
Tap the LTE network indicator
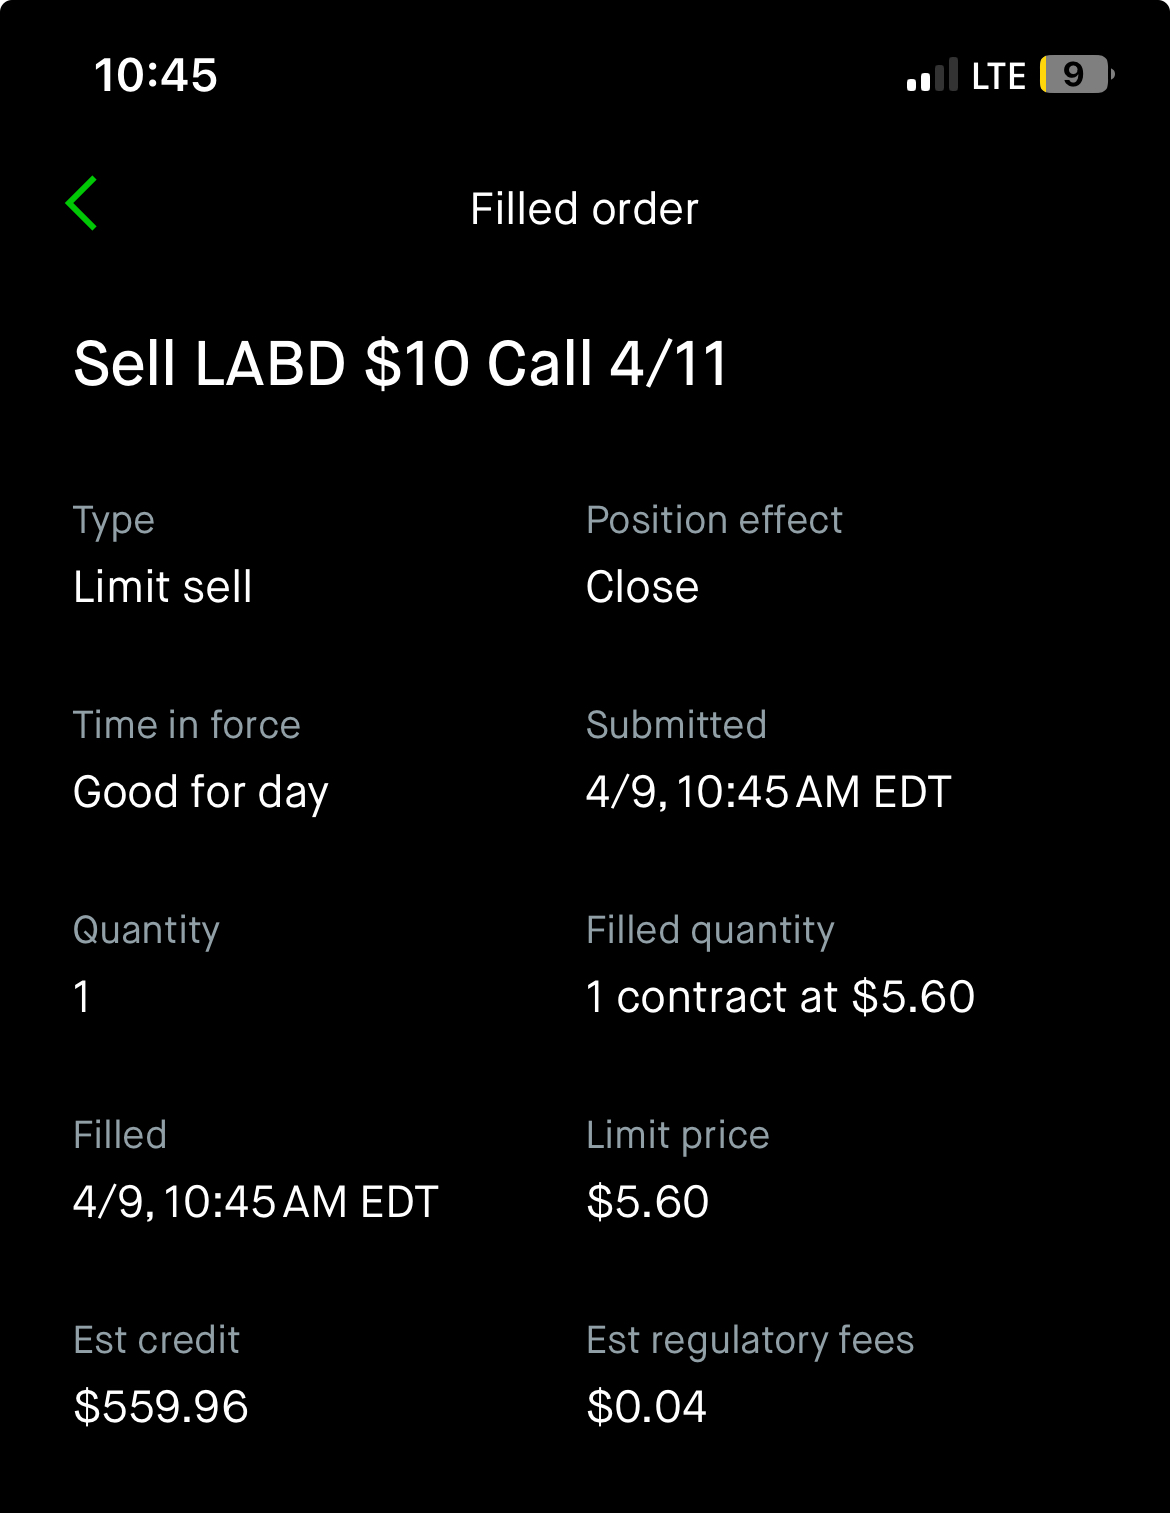[999, 76]
